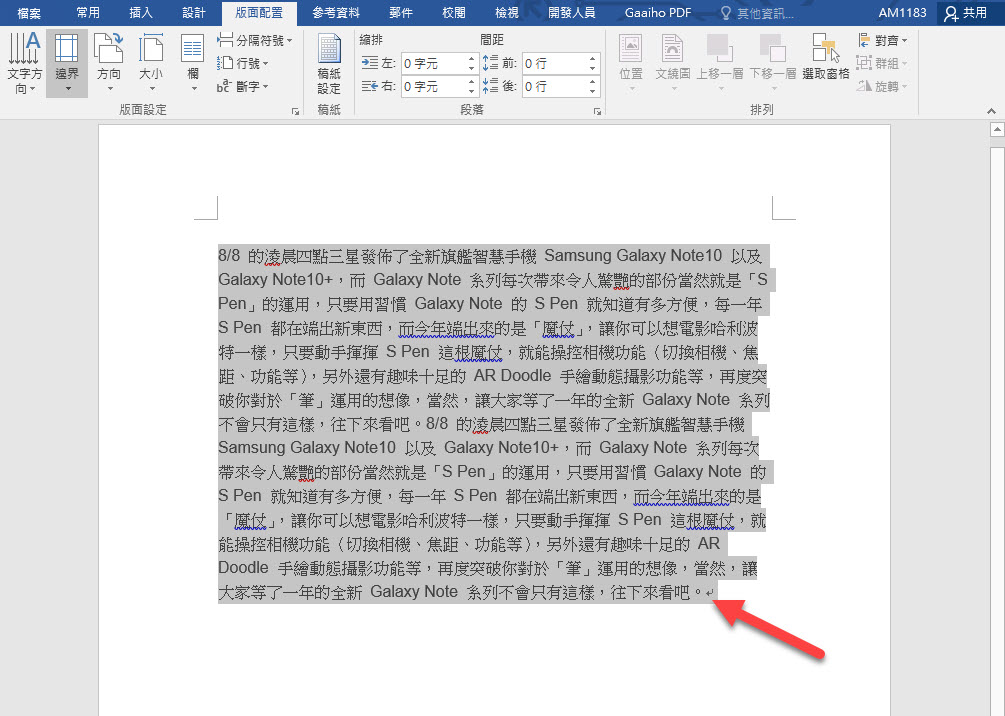Open the 版面設定 dialog launcher
This screenshot has width=1005, height=716.
click(x=295, y=112)
